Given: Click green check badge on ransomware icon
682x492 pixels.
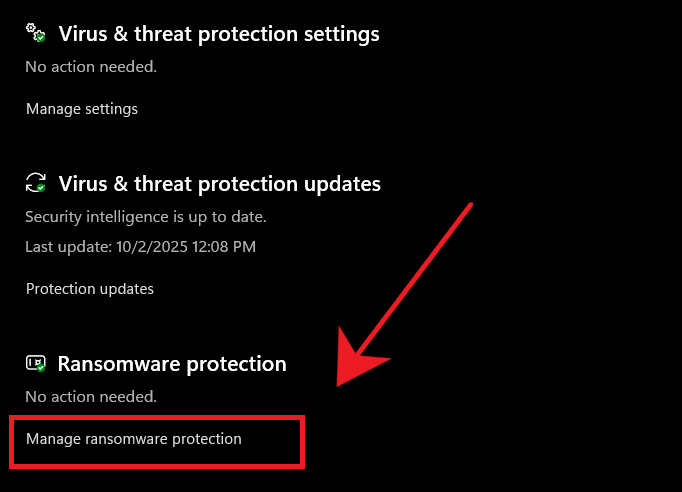Looking at the screenshot, I should coord(41,368).
